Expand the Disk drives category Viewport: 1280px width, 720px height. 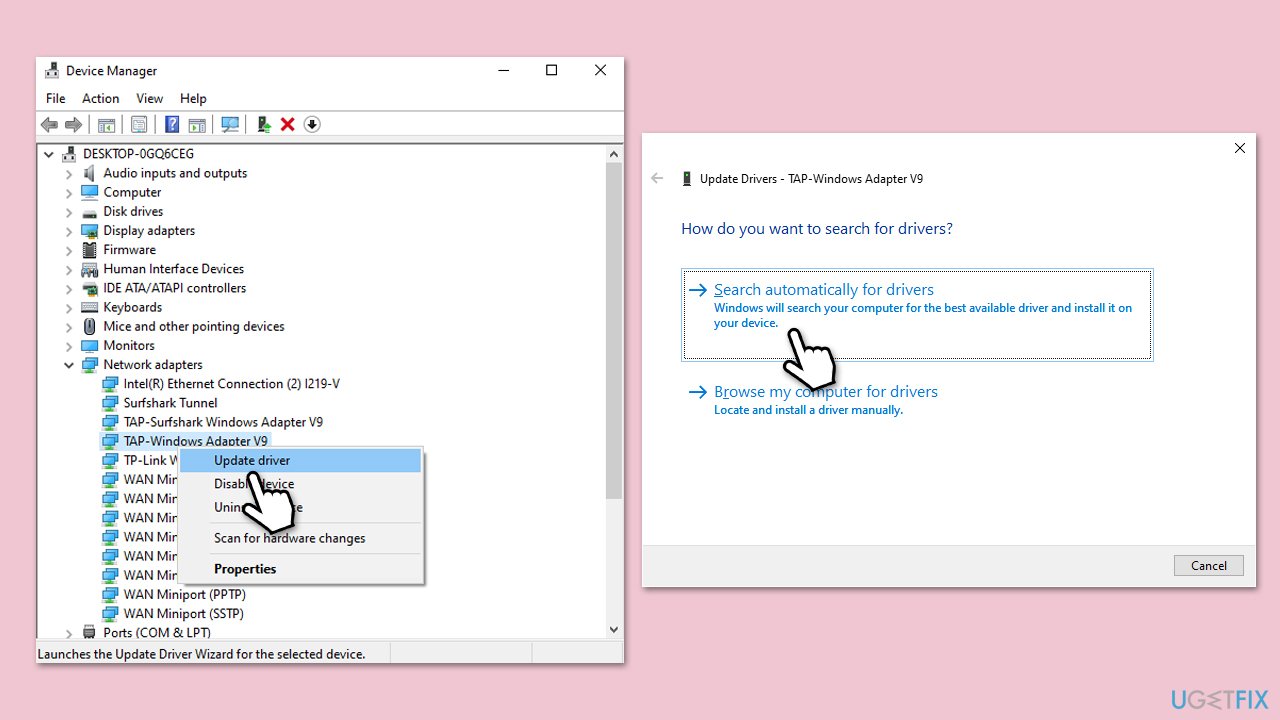(69, 211)
